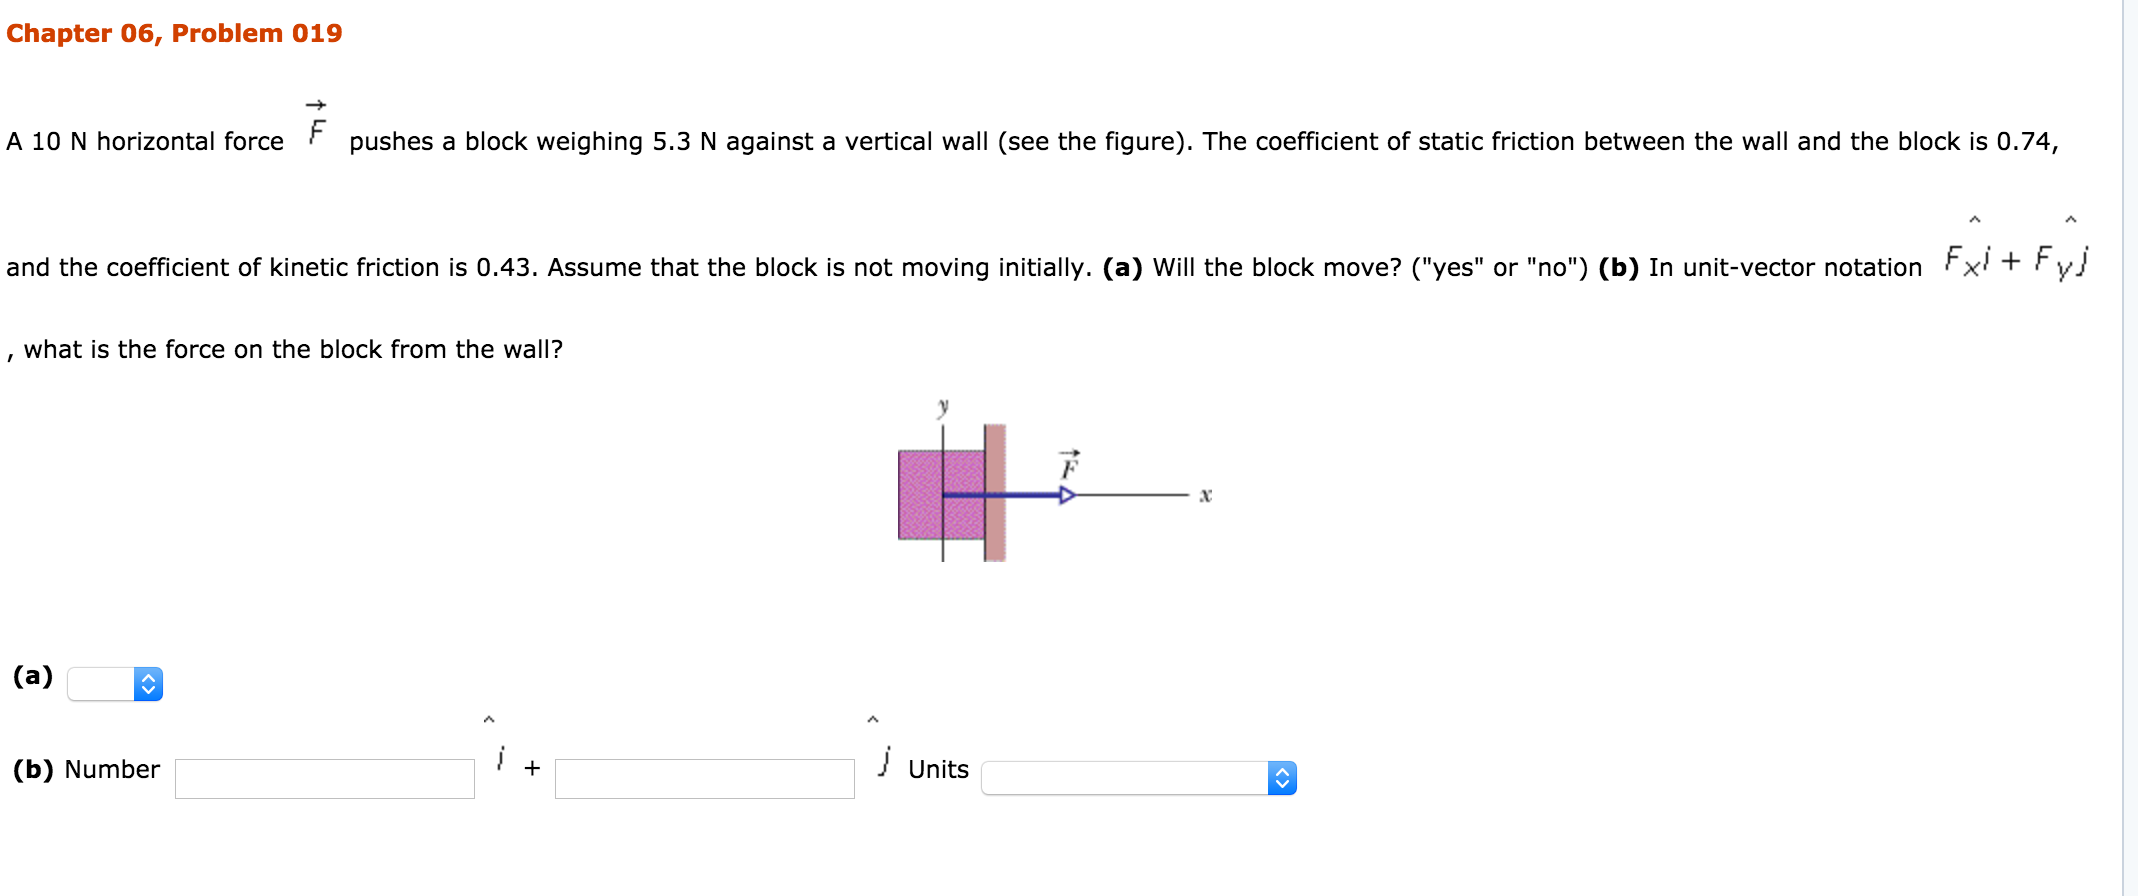
Task: Click the i-component number input field
Action: tap(325, 778)
